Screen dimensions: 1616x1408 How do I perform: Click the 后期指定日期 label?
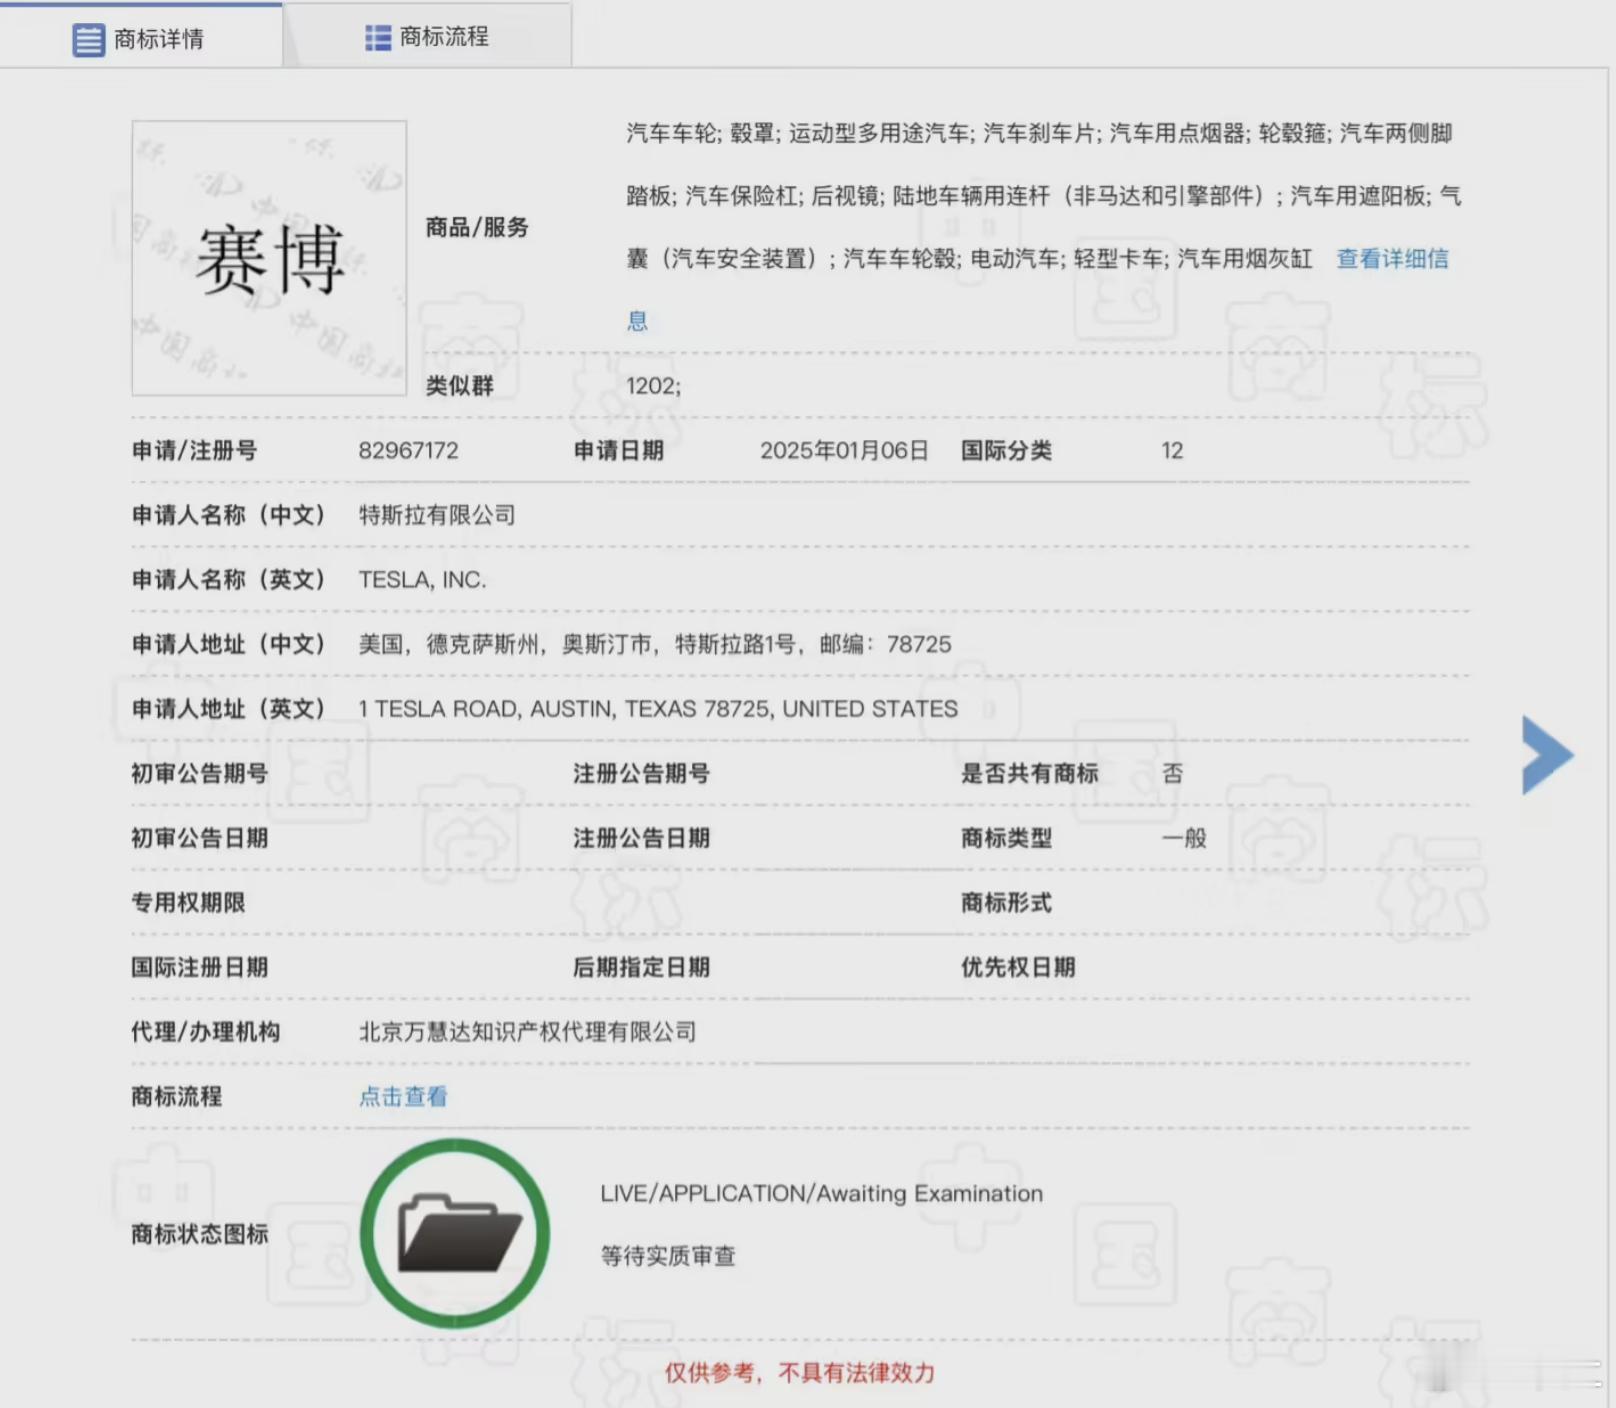pyautogui.click(x=641, y=967)
